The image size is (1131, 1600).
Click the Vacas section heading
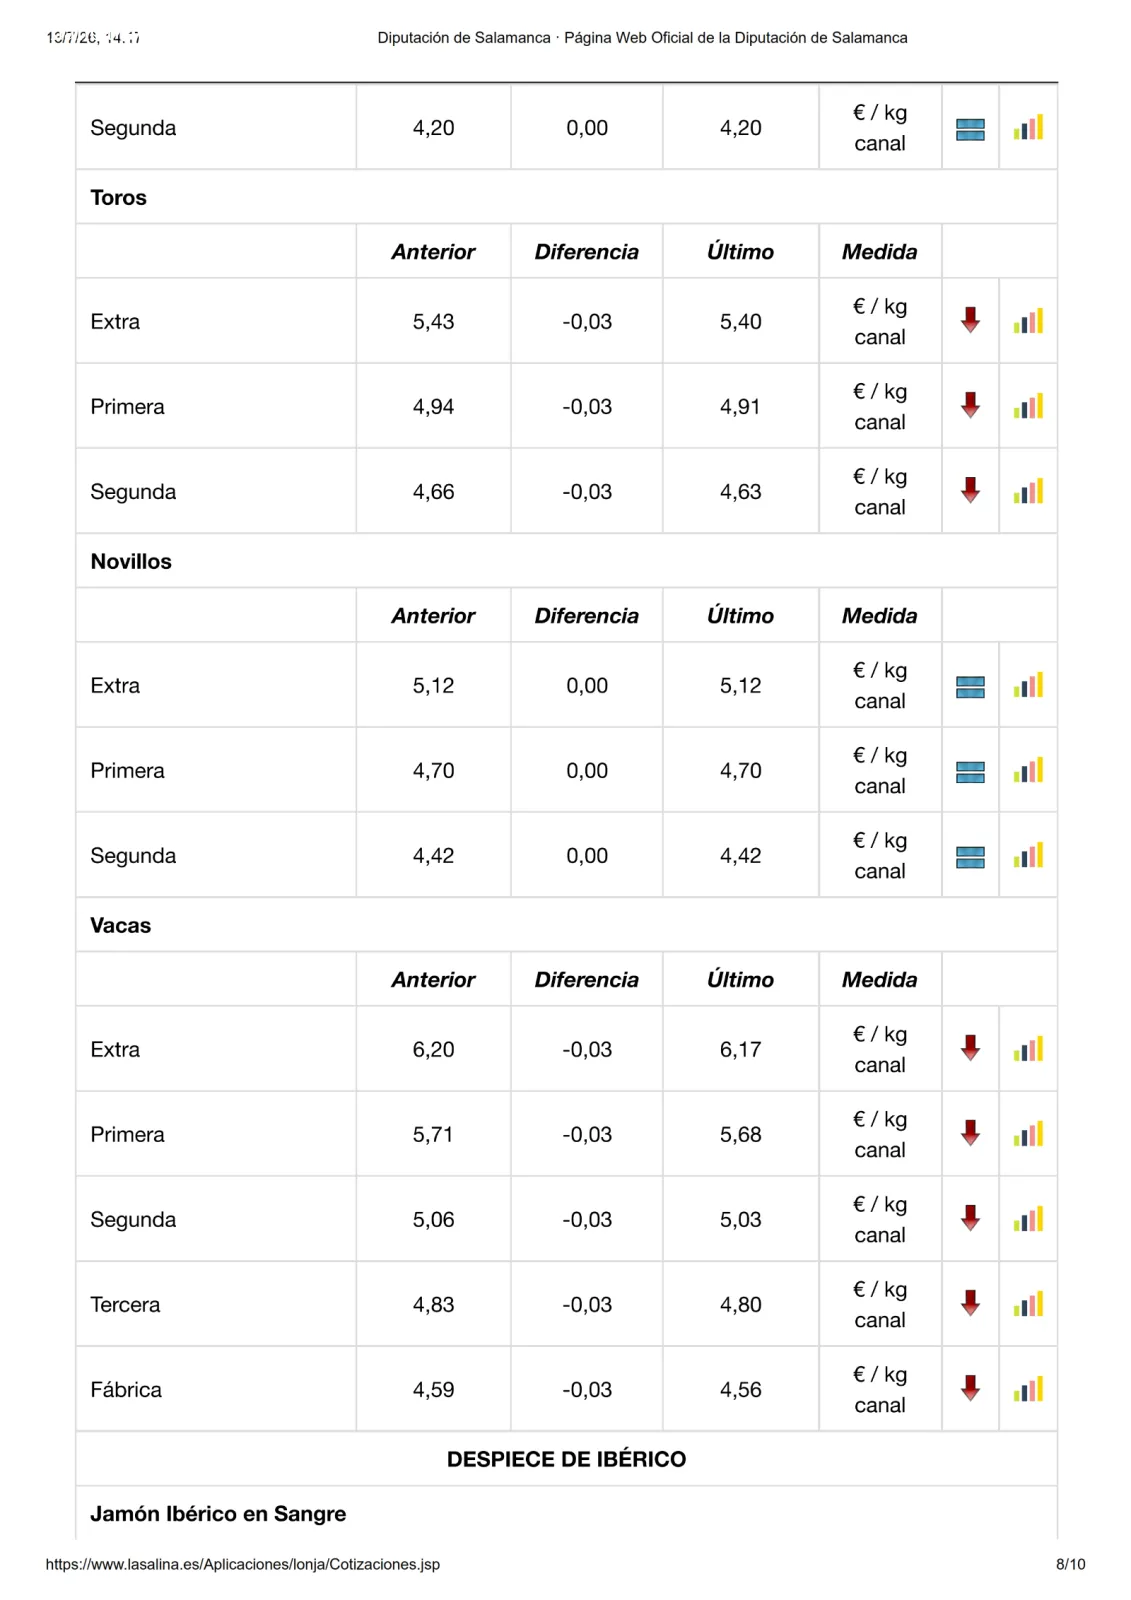[121, 925]
